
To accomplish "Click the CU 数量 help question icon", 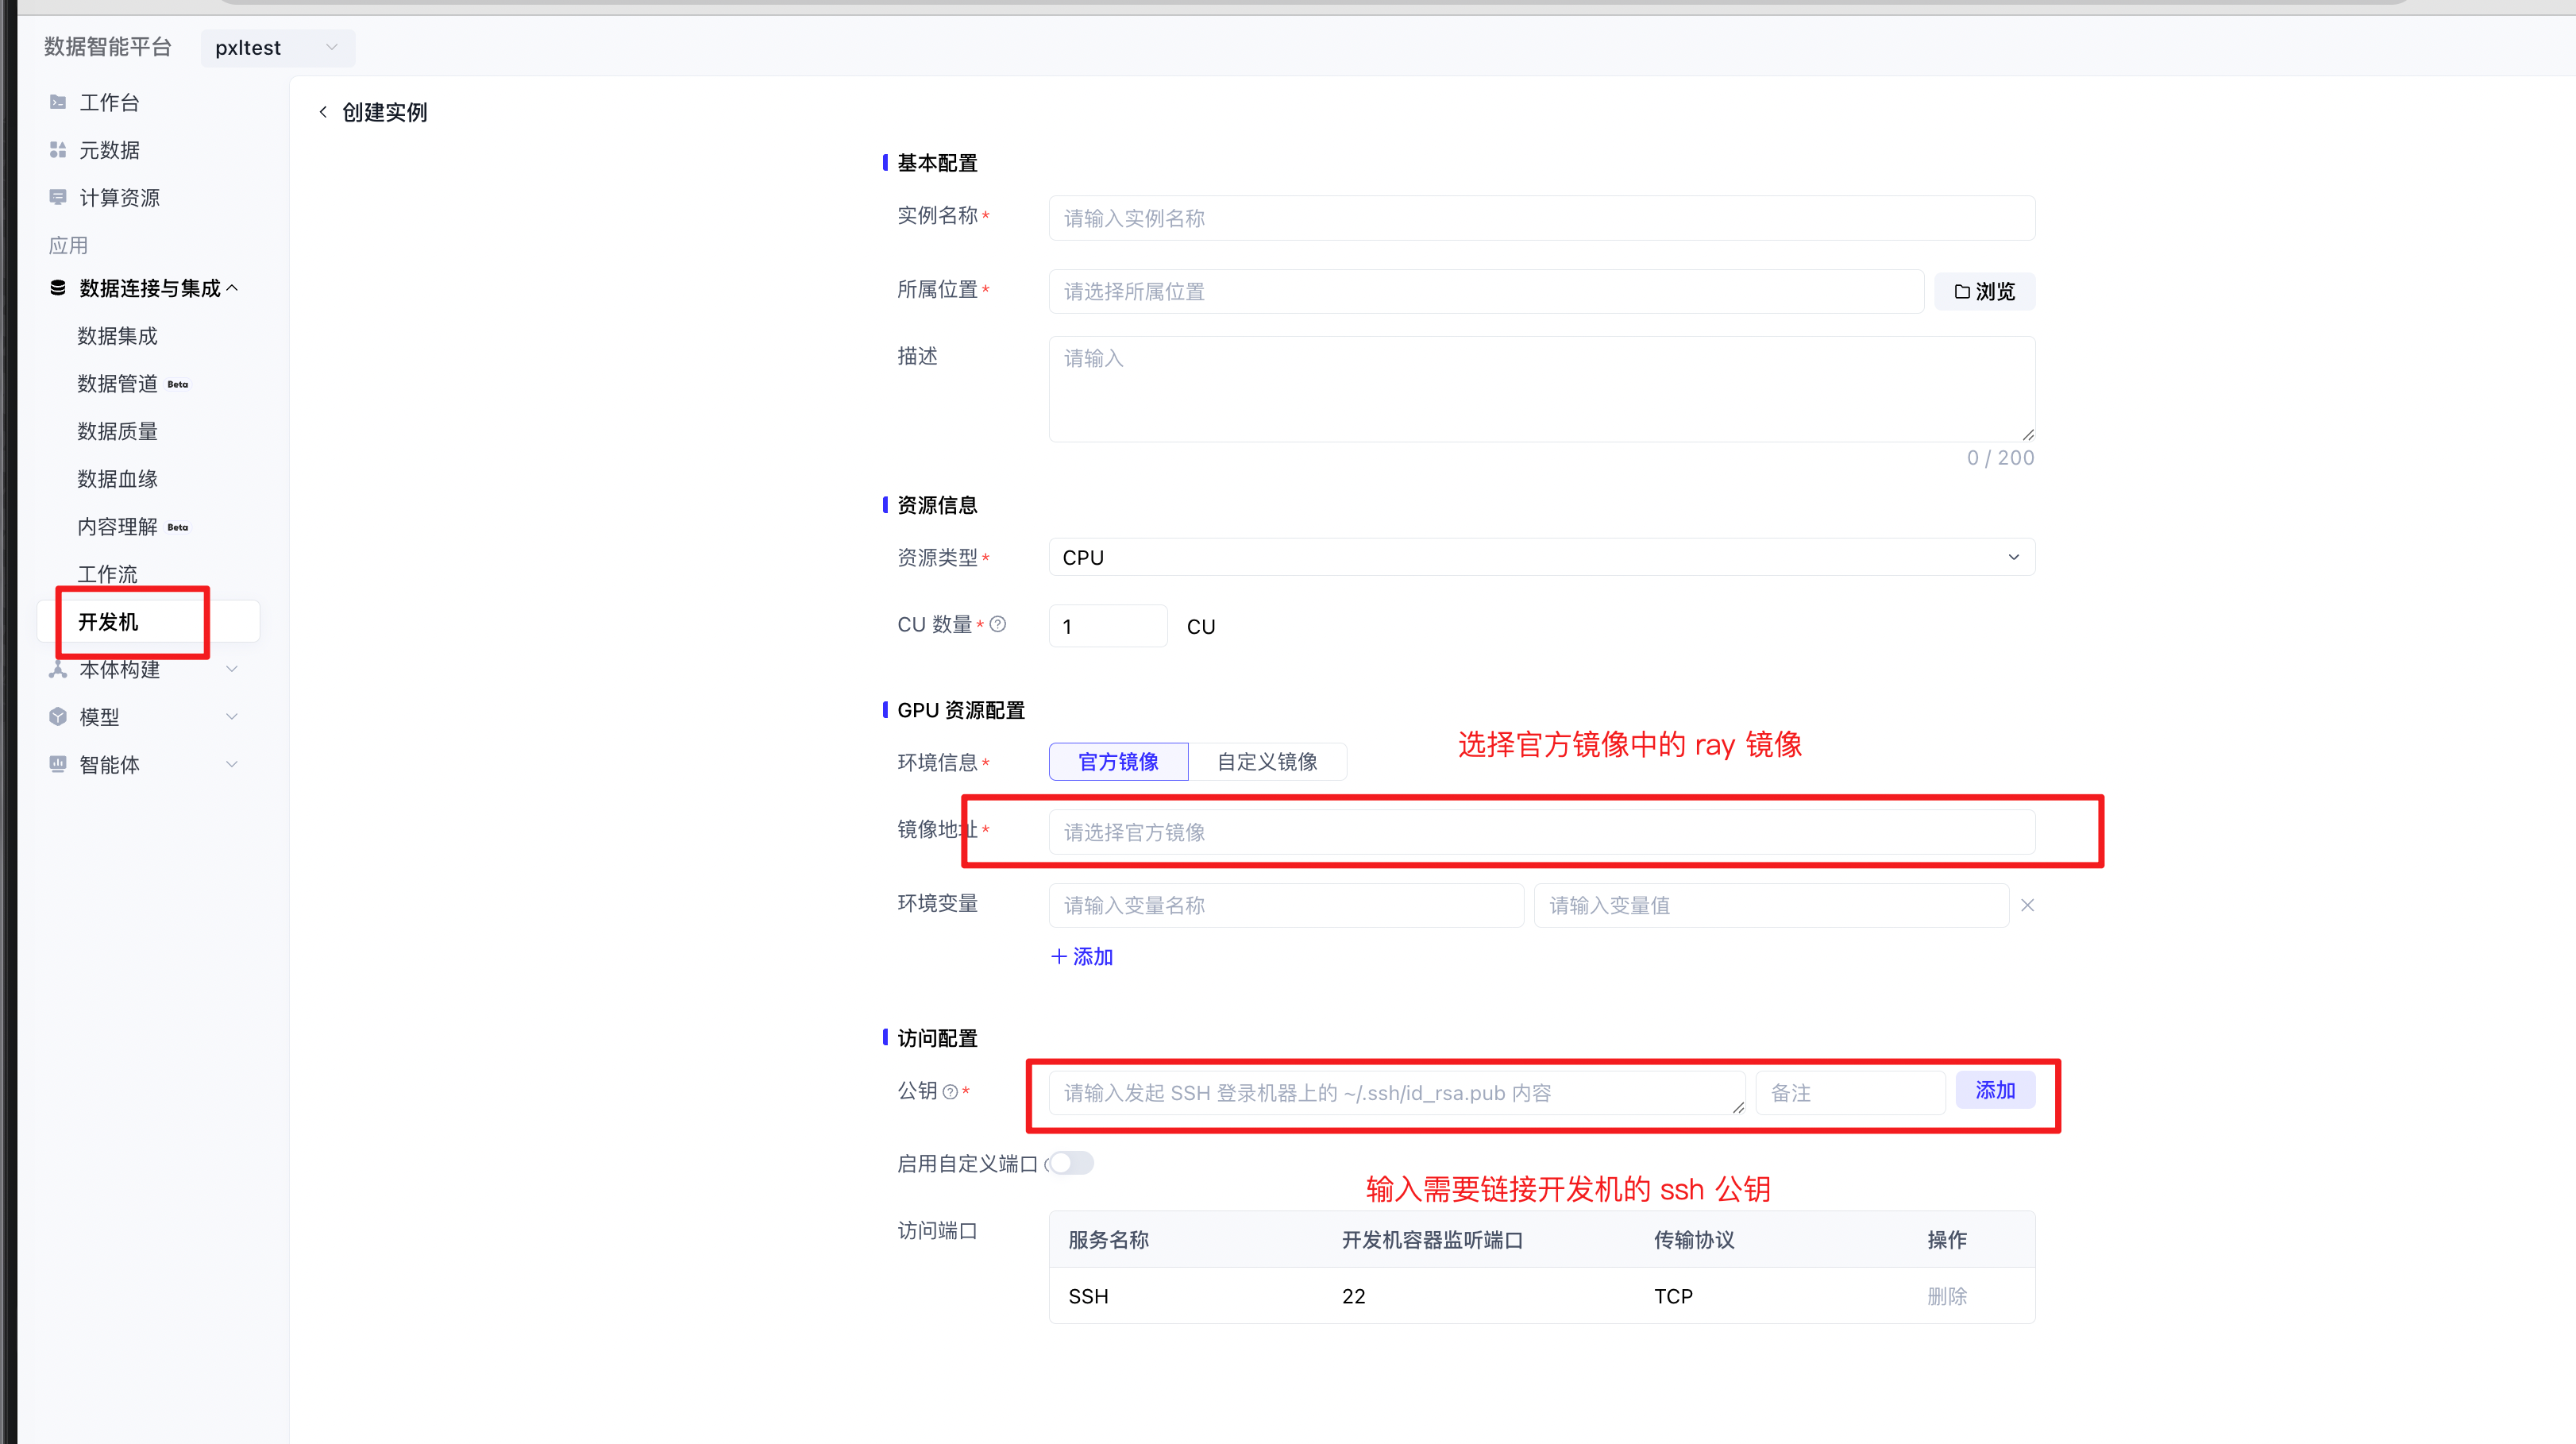I will [998, 624].
